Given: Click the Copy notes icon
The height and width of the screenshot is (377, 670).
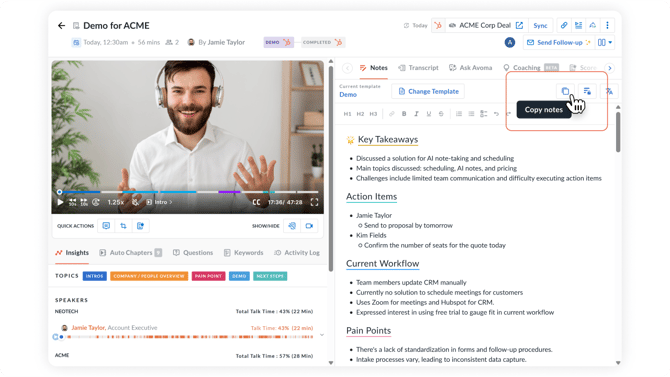Looking at the screenshot, I should tap(565, 91).
